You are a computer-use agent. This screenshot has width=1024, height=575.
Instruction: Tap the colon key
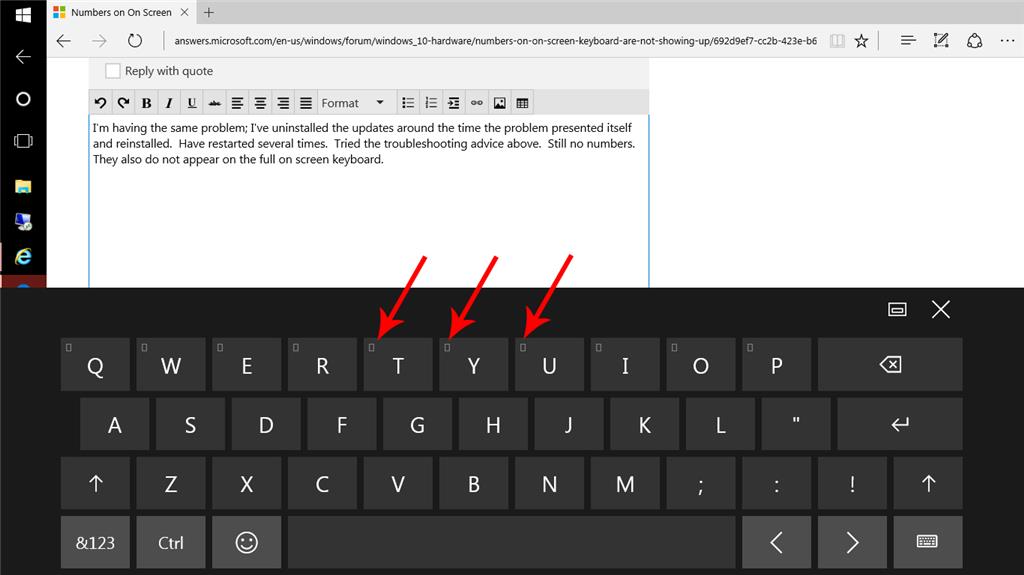(776, 483)
